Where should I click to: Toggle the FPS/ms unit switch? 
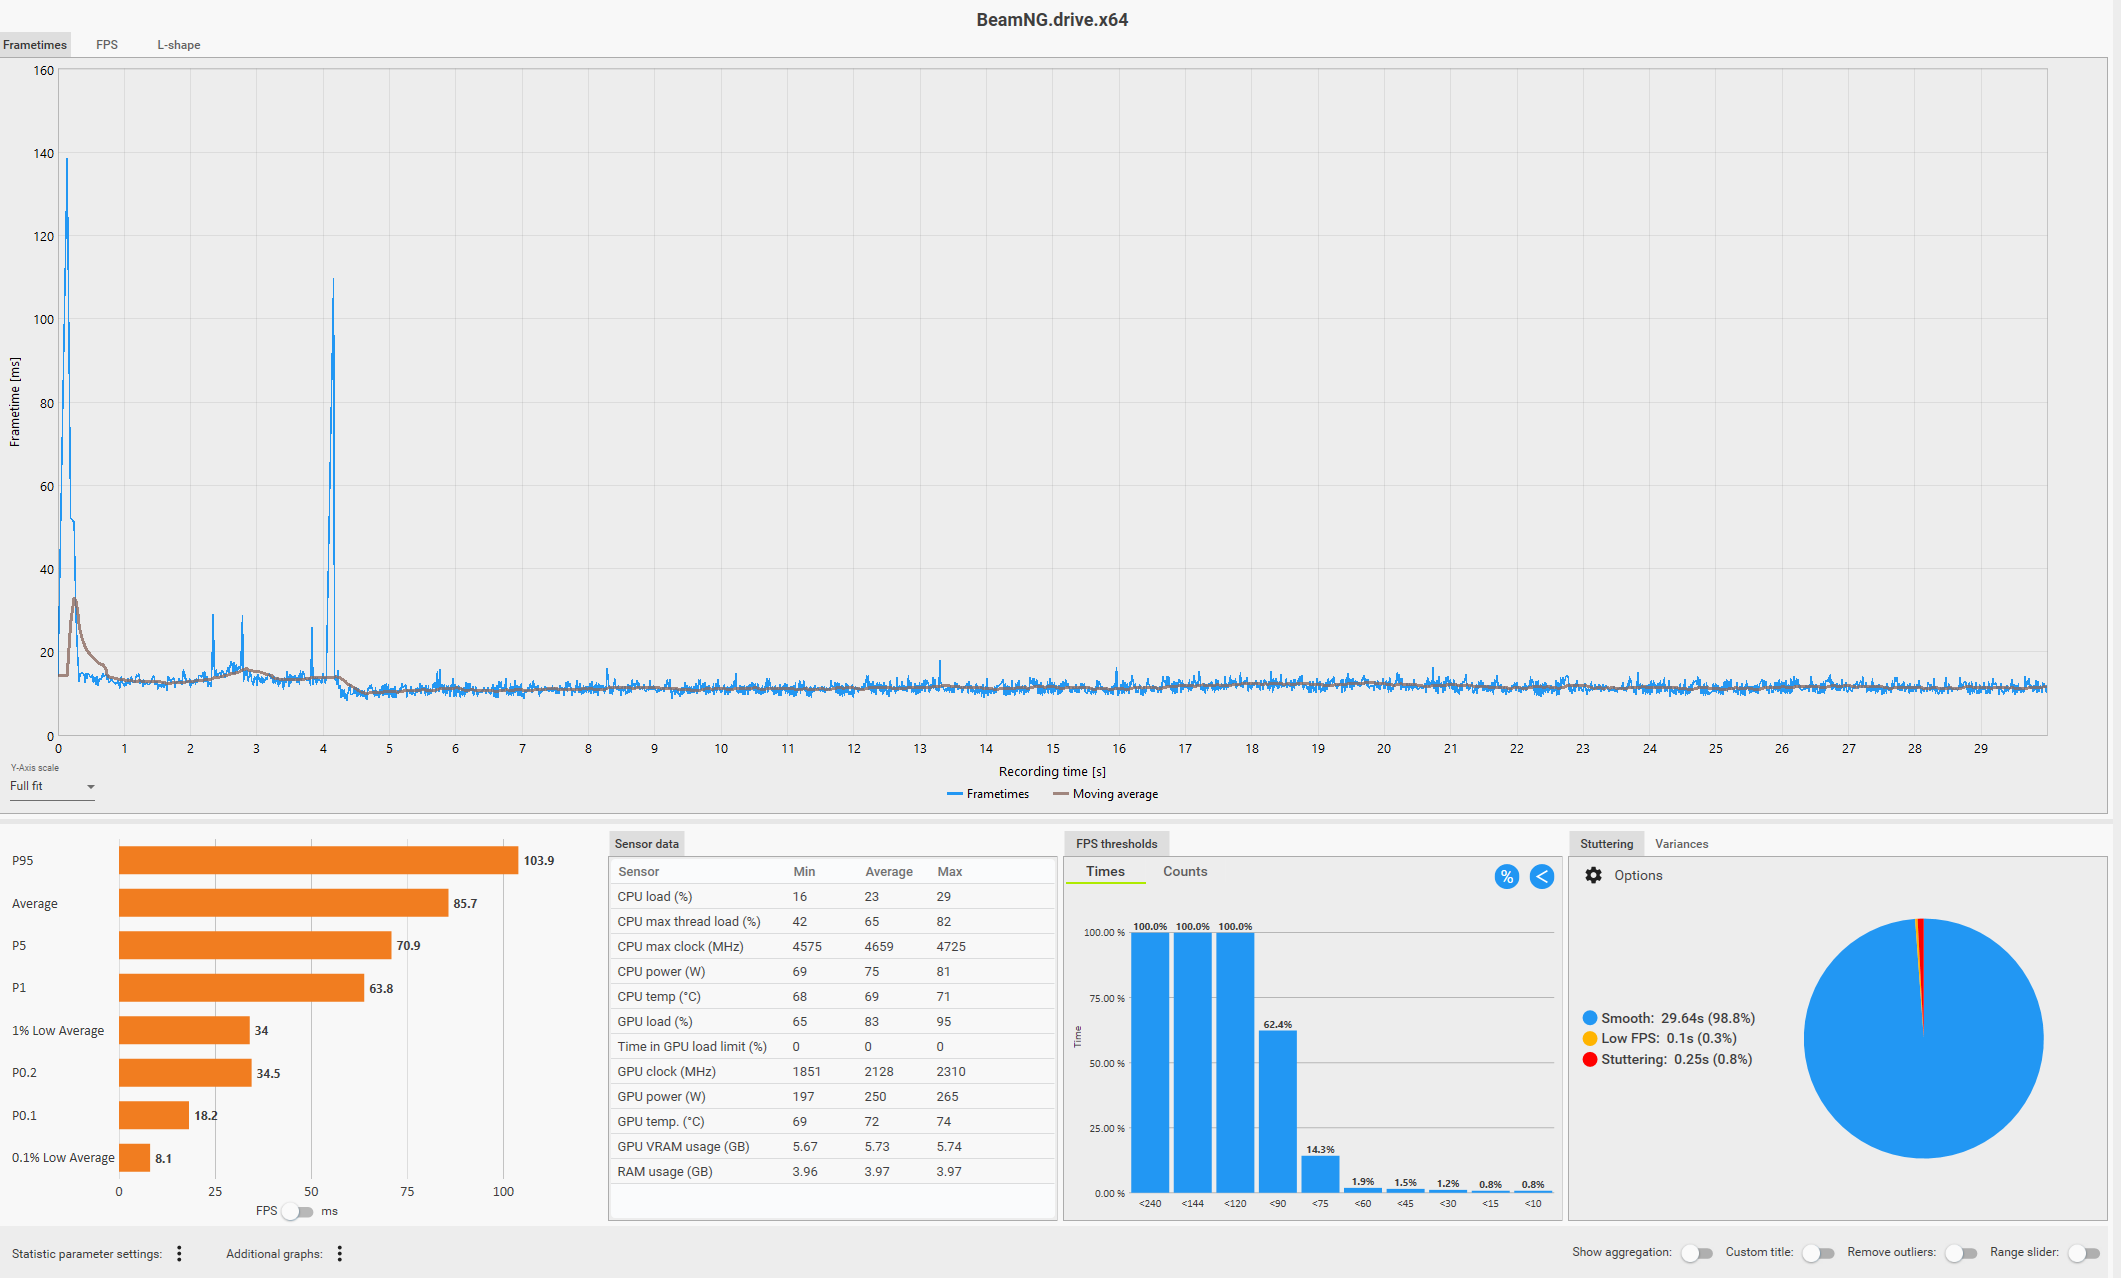297,1211
